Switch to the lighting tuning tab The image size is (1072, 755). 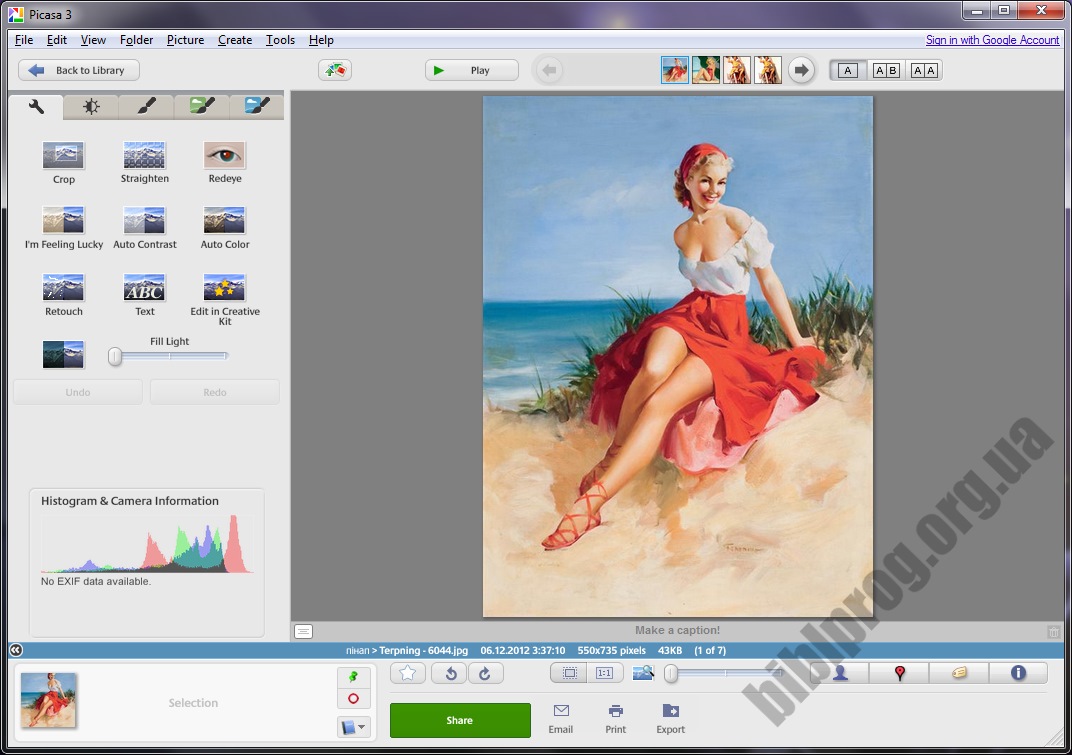click(x=91, y=106)
